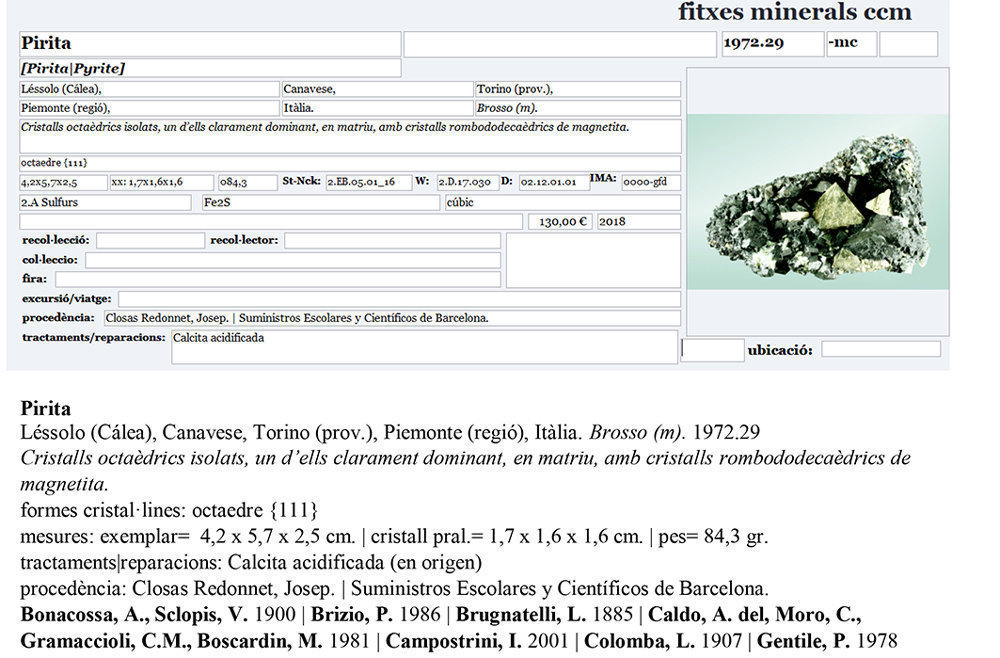
Task: Click the 'recol·lector' input field
Action: [x=392, y=240]
